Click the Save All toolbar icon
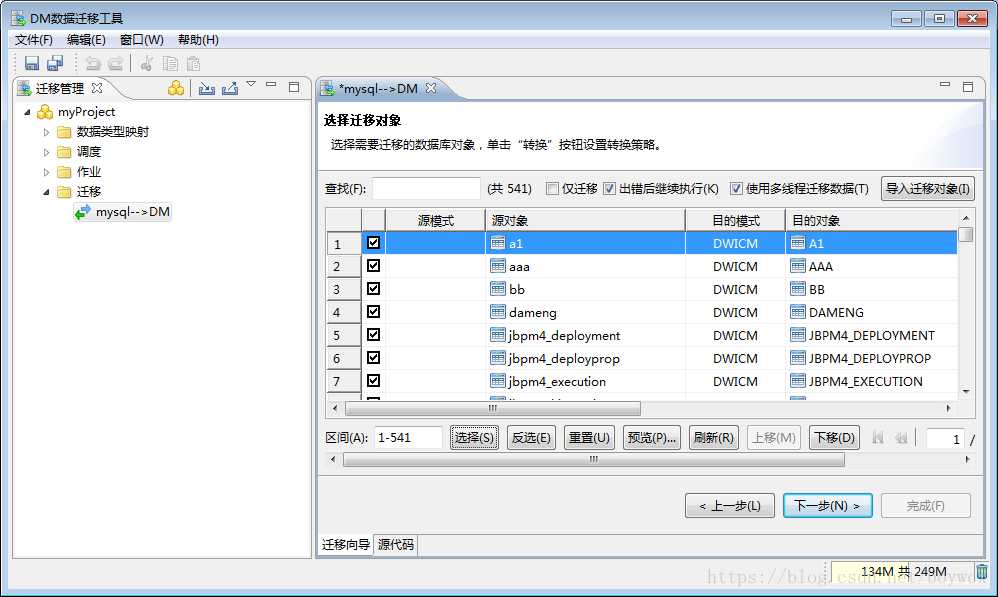The height and width of the screenshot is (597, 998). (55, 63)
